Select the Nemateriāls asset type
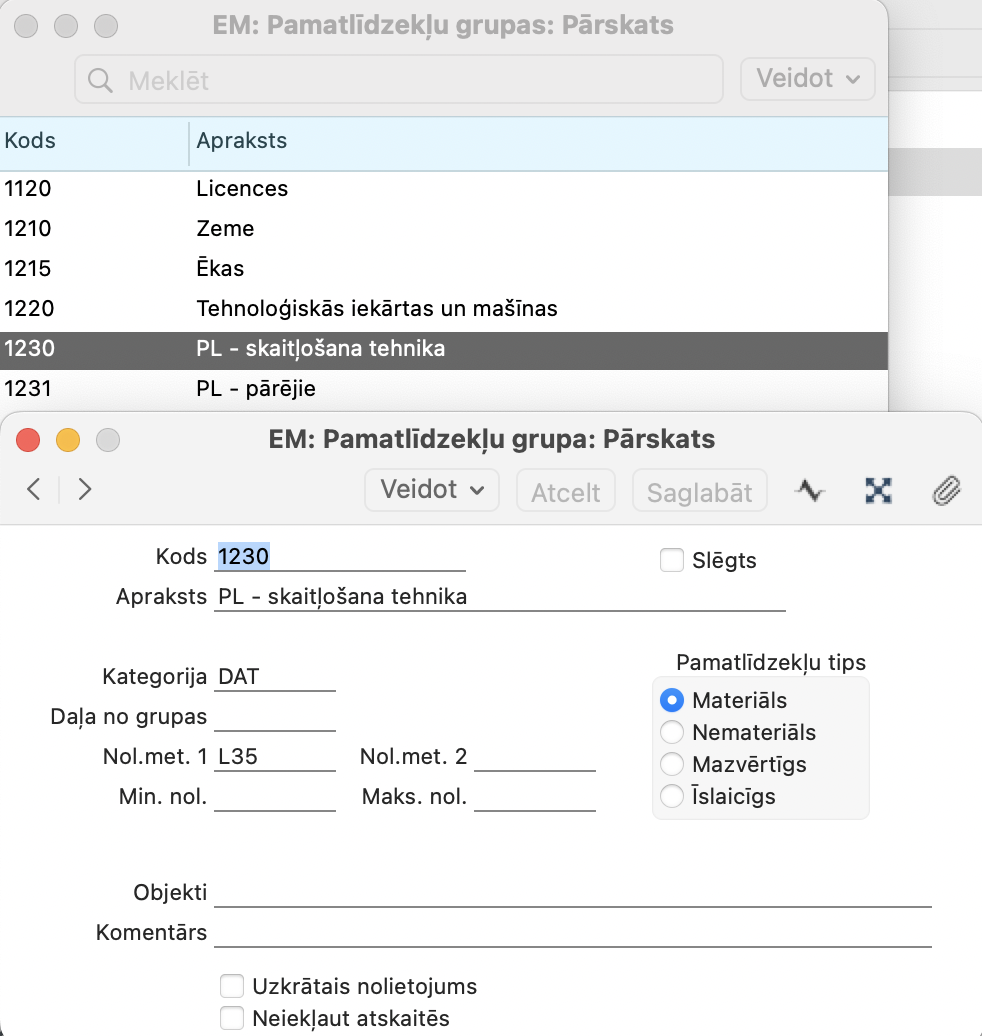This screenshot has width=982, height=1036. click(673, 733)
